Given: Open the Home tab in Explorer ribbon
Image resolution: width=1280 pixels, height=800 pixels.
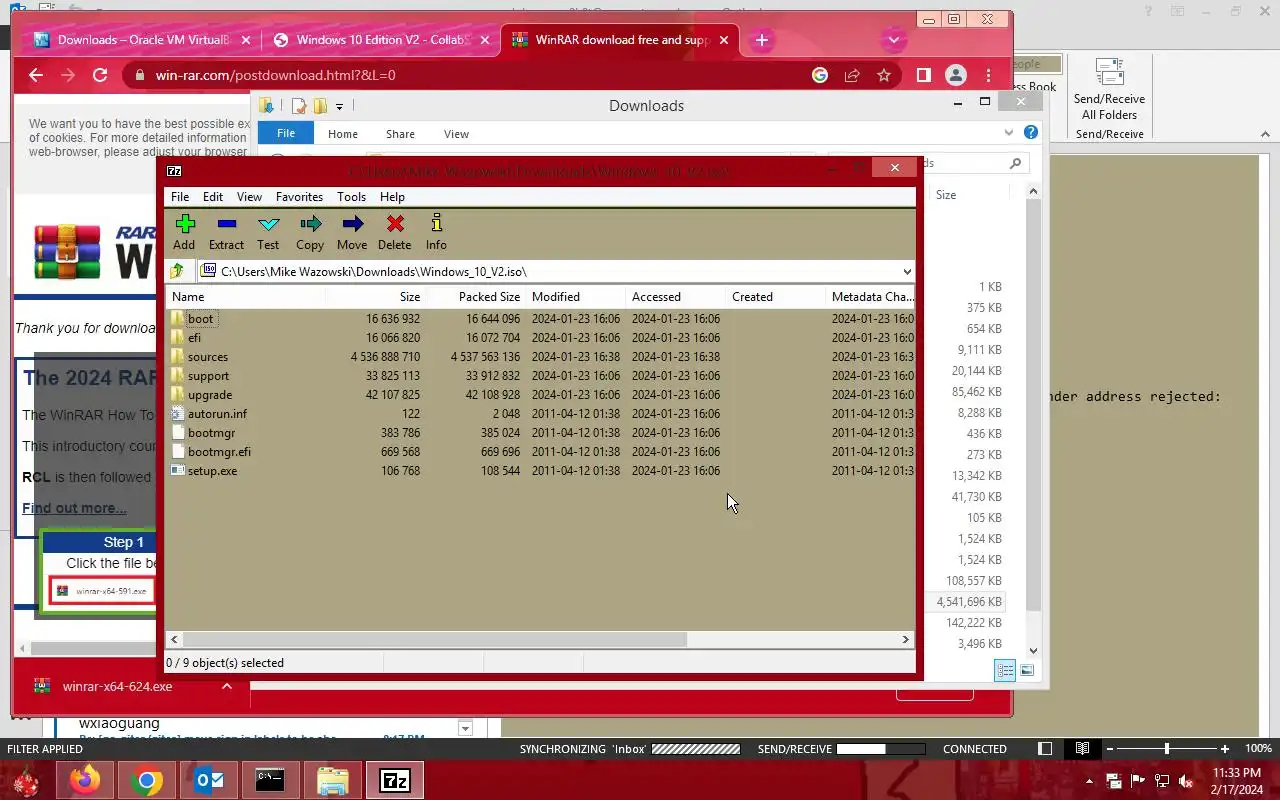Looking at the screenshot, I should tap(342, 133).
